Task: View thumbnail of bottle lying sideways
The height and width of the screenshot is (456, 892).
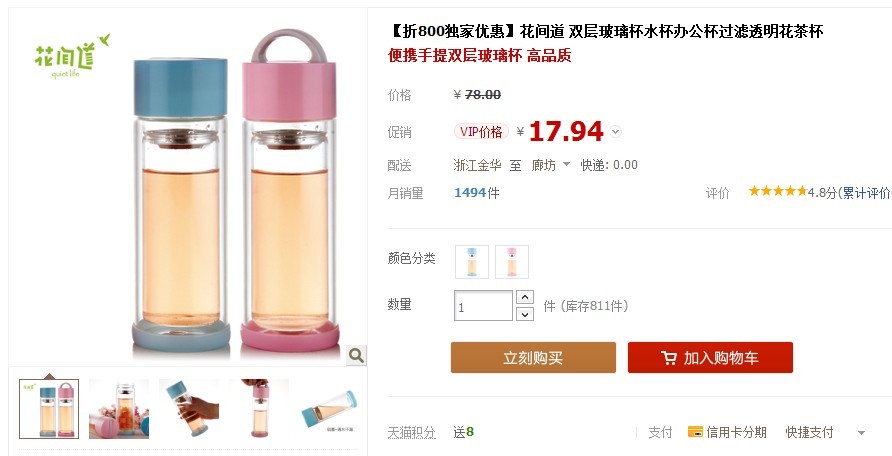Action: click(x=329, y=409)
